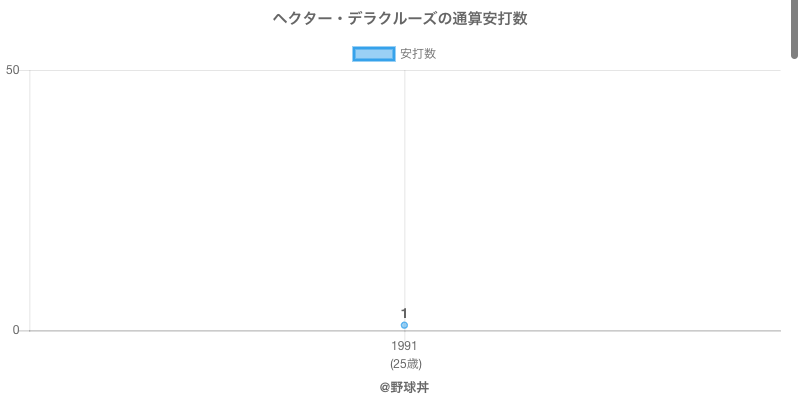Click the age label (25歳)
The width and height of the screenshot is (800, 400).
tap(404, 363)
